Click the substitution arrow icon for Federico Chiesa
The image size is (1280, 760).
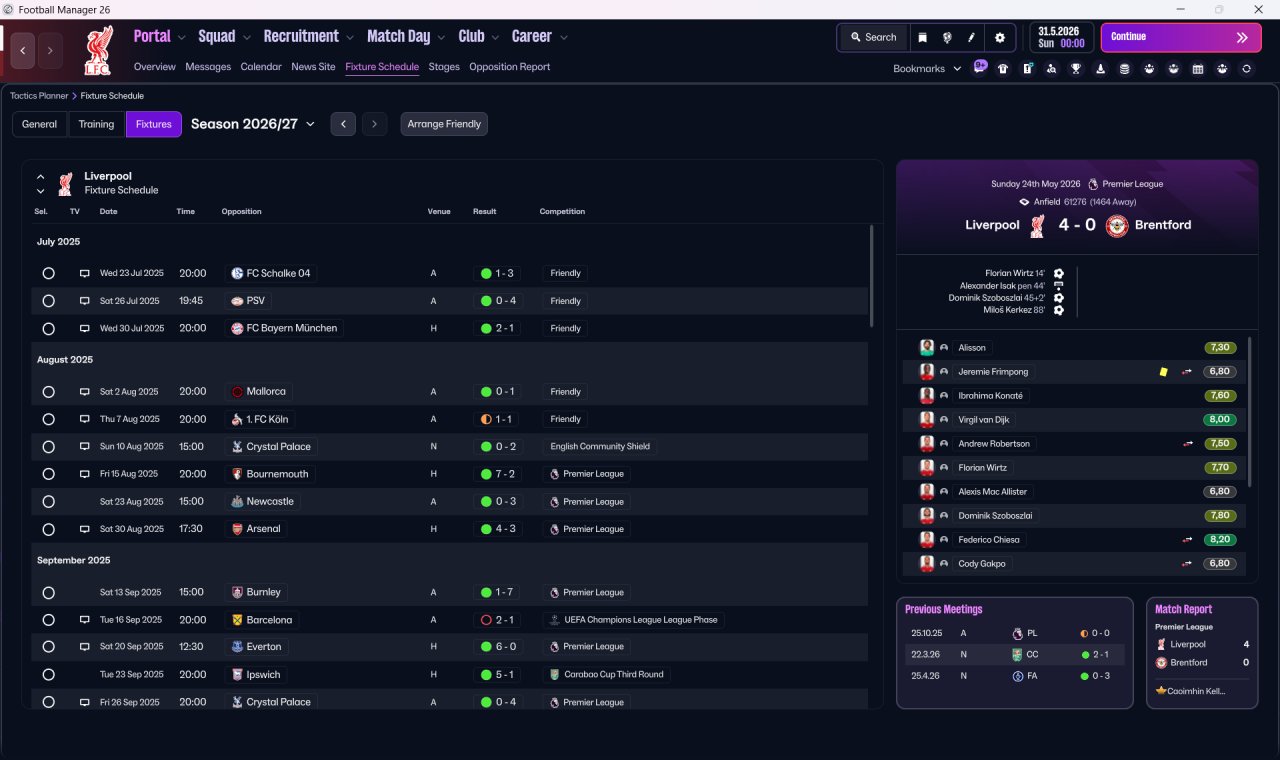point(1187,540)
